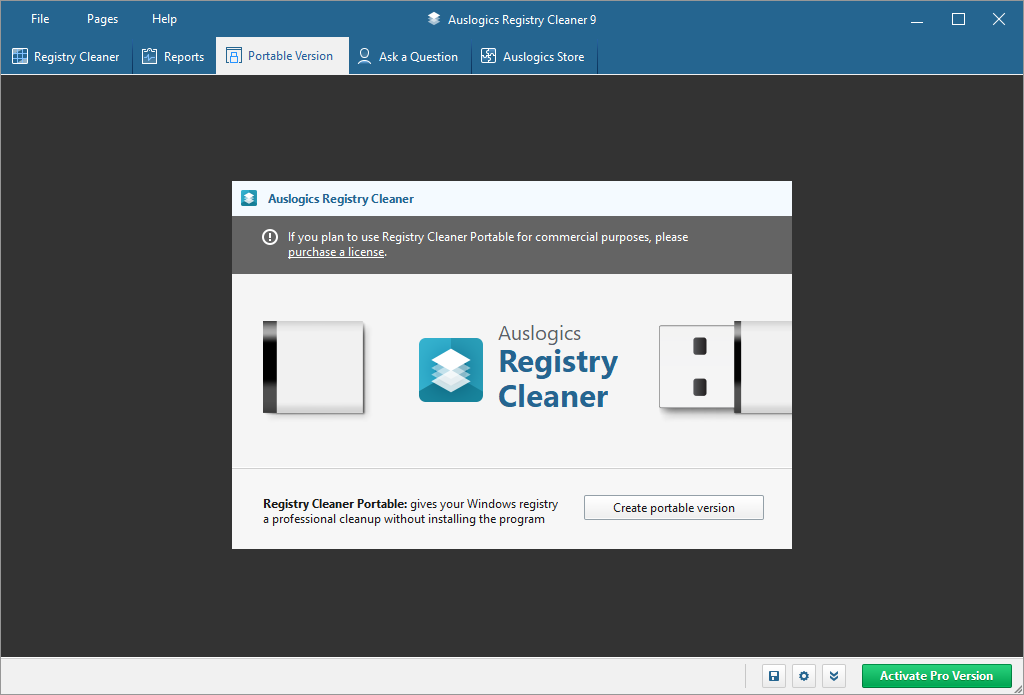Viewport: 1024px width, 695px height.
Task: Click the USB drive connector image
Action: [x=725, y=367]
